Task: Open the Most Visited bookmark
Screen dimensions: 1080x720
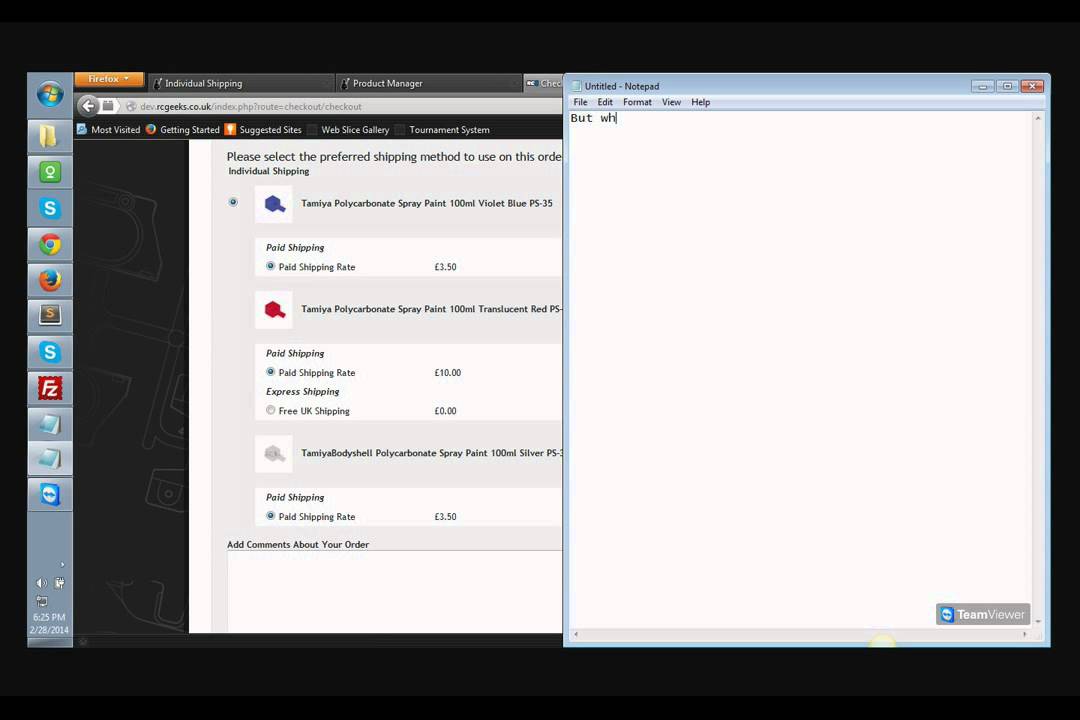Action: tap(108, 130)
